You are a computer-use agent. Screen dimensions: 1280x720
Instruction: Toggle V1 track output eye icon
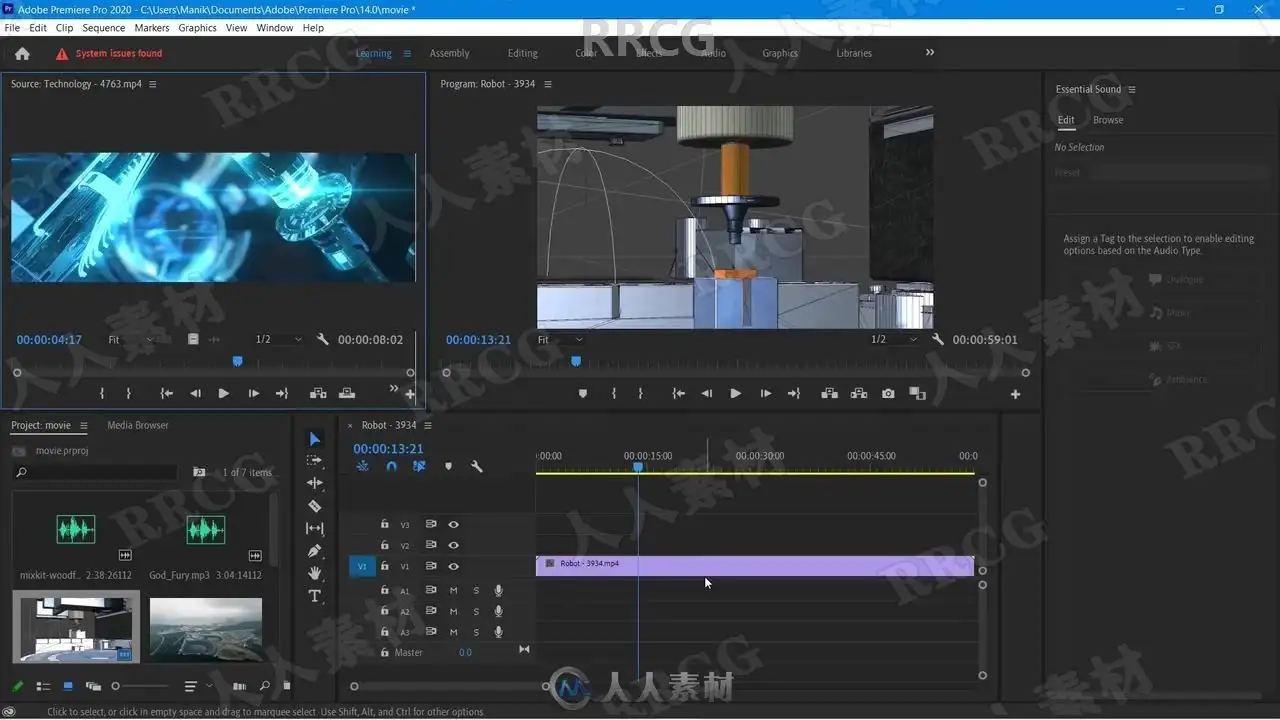coord(453,567)
